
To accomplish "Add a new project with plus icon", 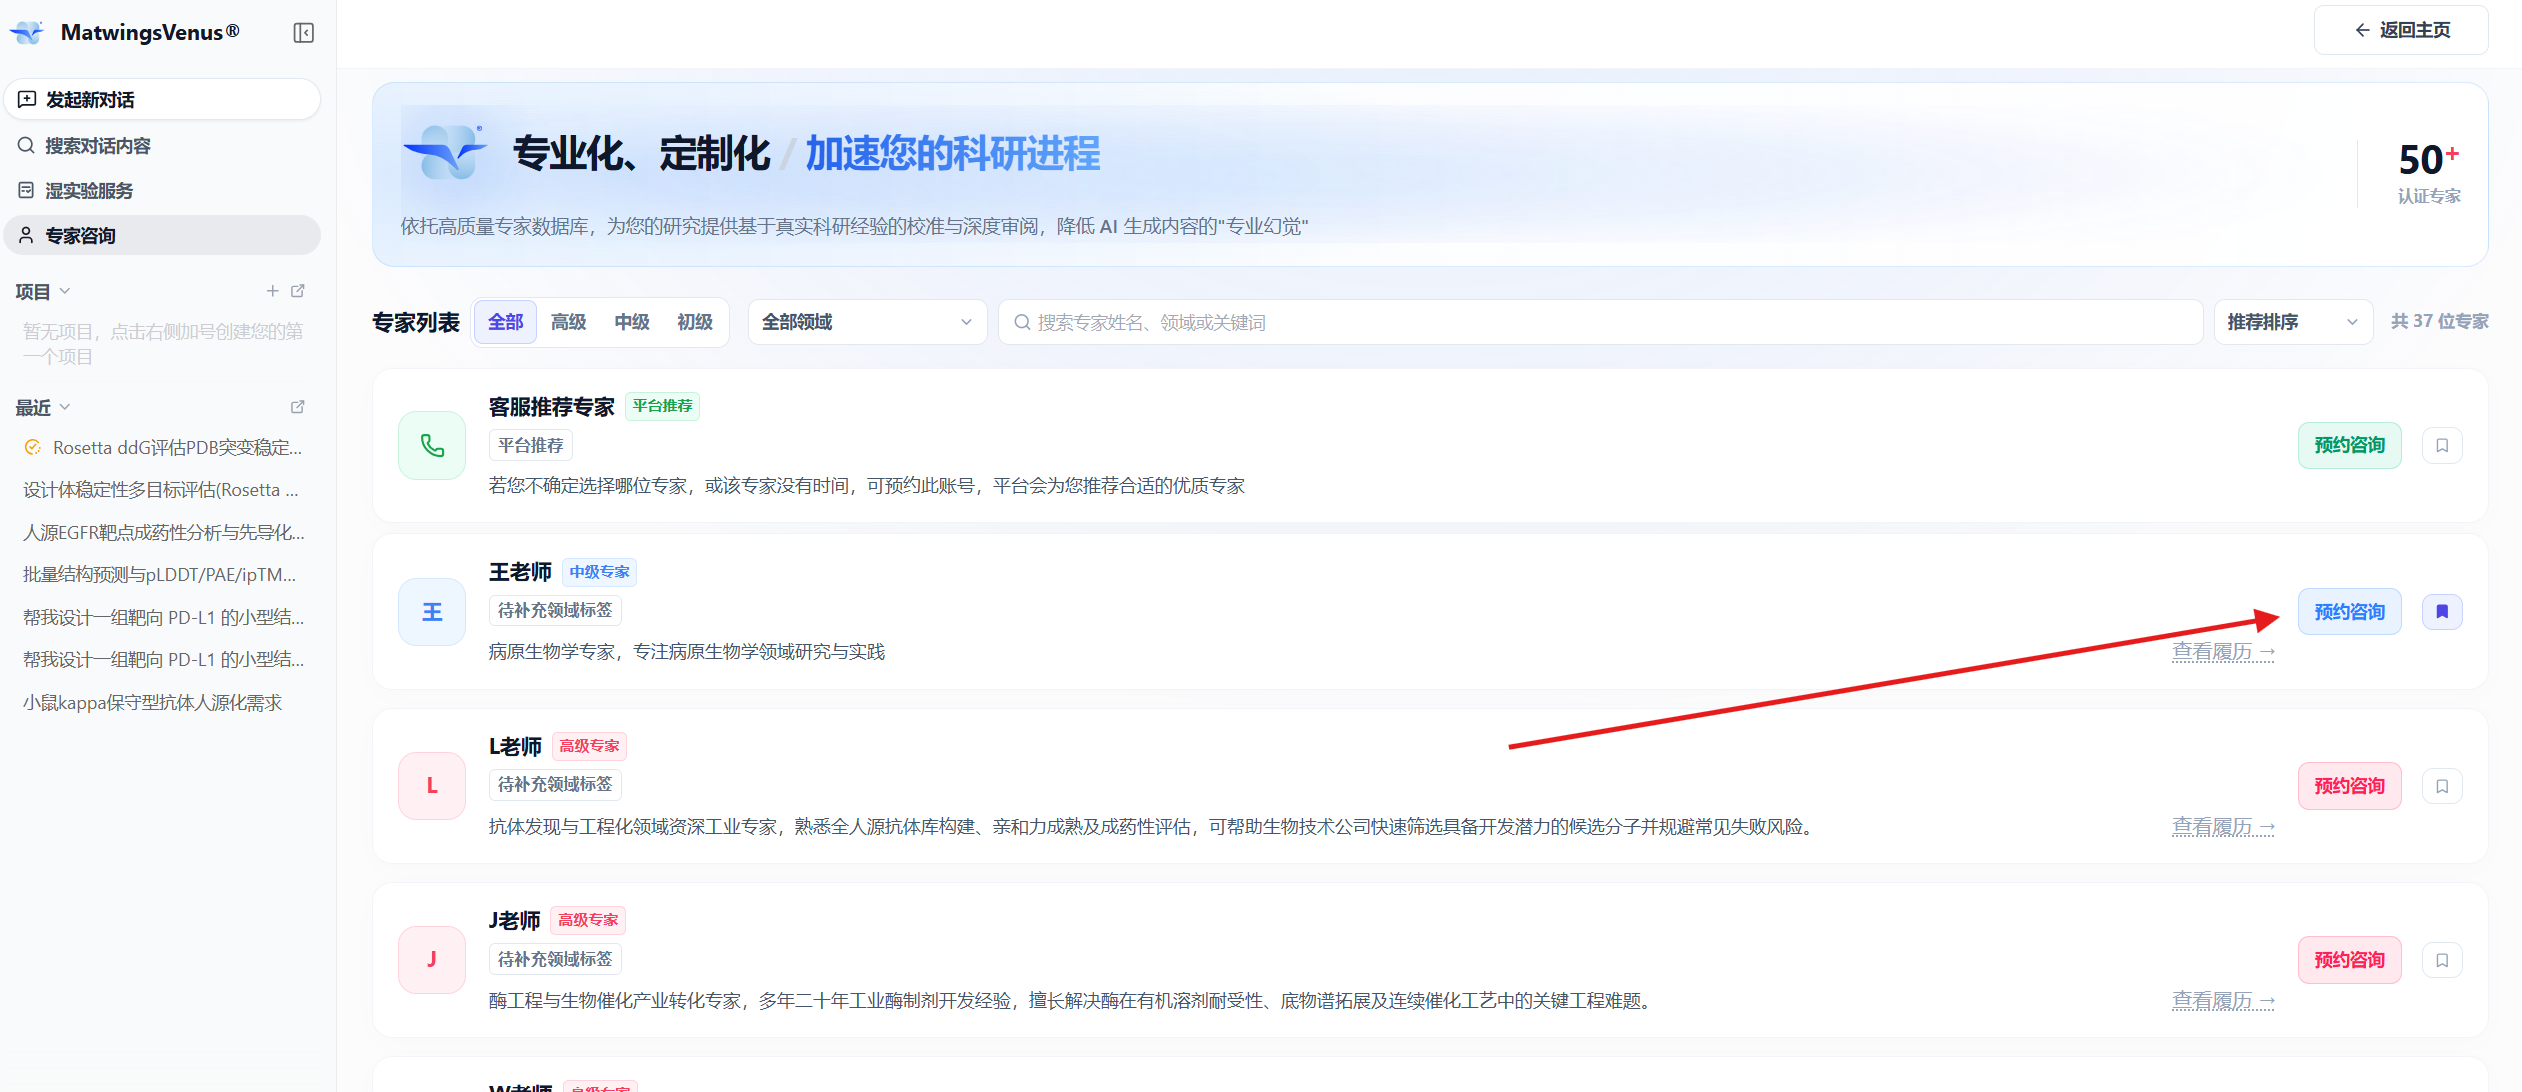I will click(x=272, y=291).
